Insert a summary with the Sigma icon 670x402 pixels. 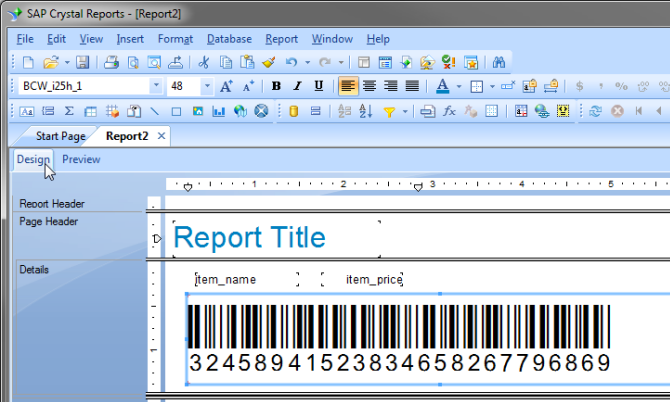(69, 112)
